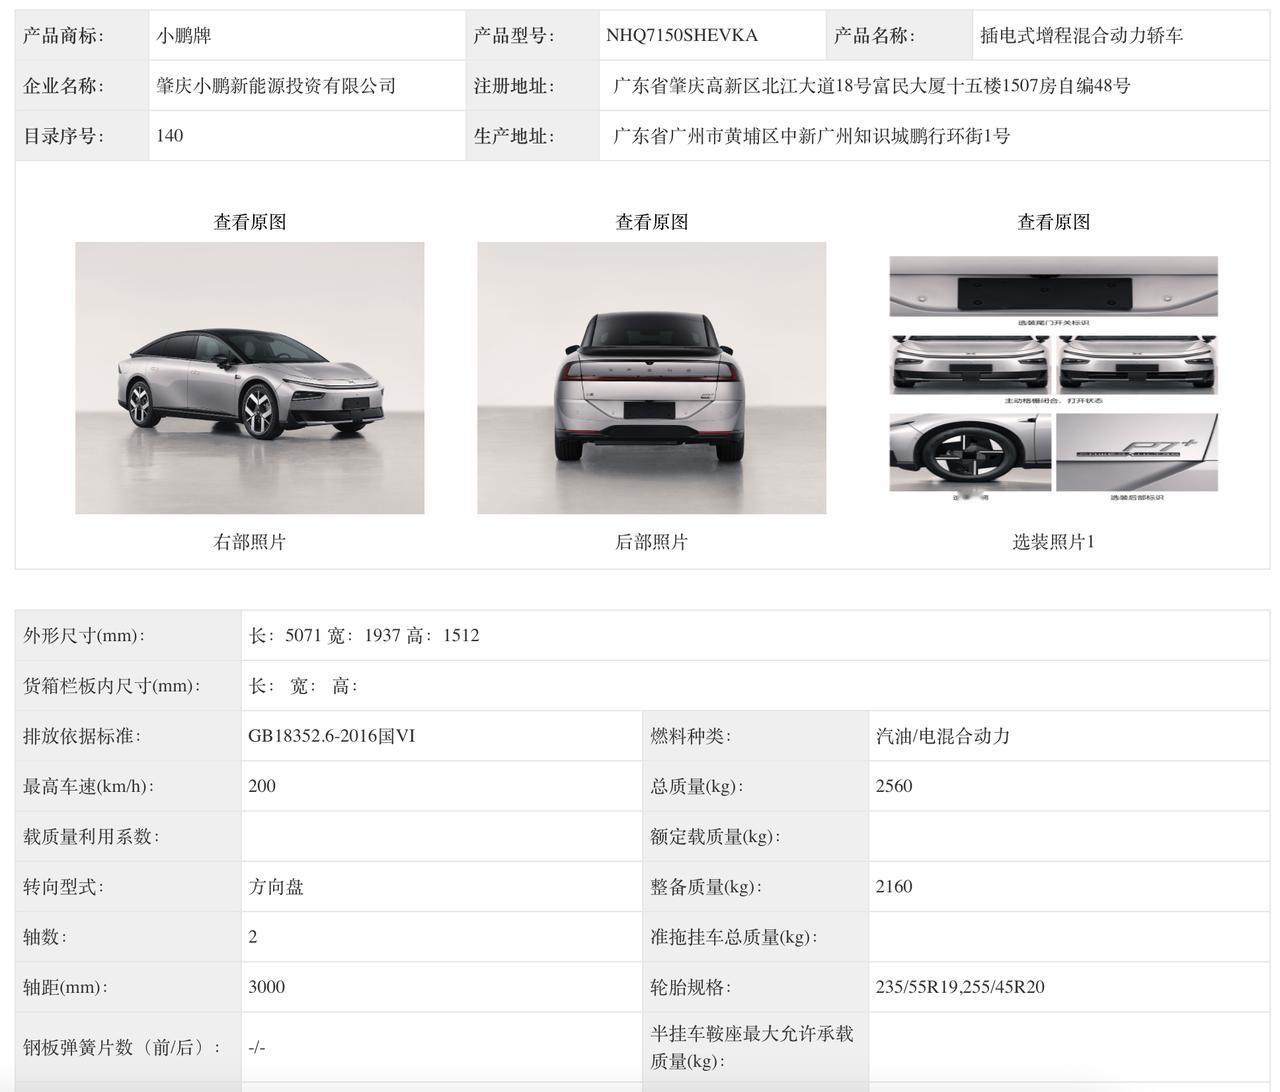The height and width of the screenshot is (1092, 1280).
Task: Click the 转向型式 label
Action: click(64, 886)
